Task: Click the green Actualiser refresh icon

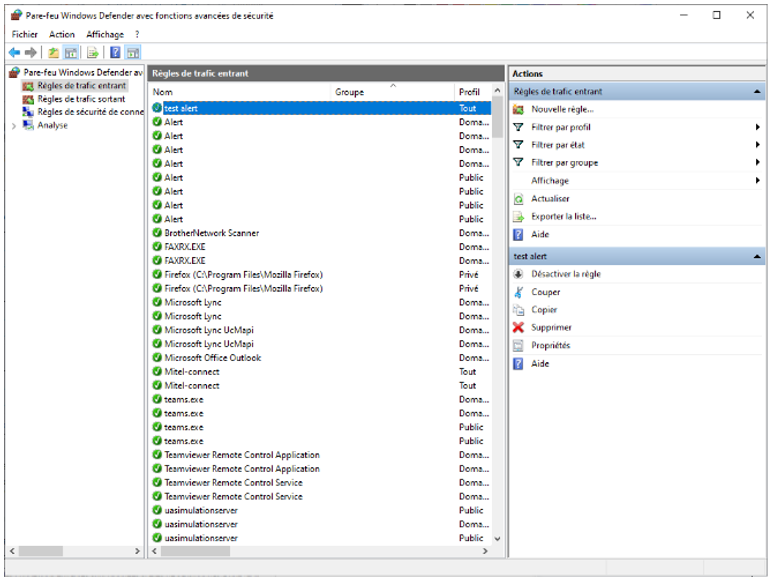Action: point(518,199)
